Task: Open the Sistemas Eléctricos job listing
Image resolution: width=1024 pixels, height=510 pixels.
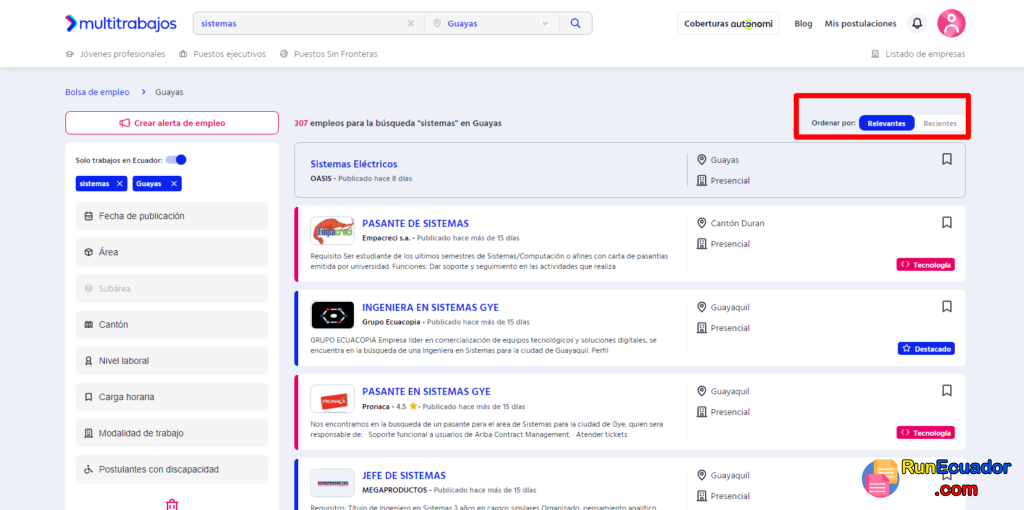Action: (353, 164)
